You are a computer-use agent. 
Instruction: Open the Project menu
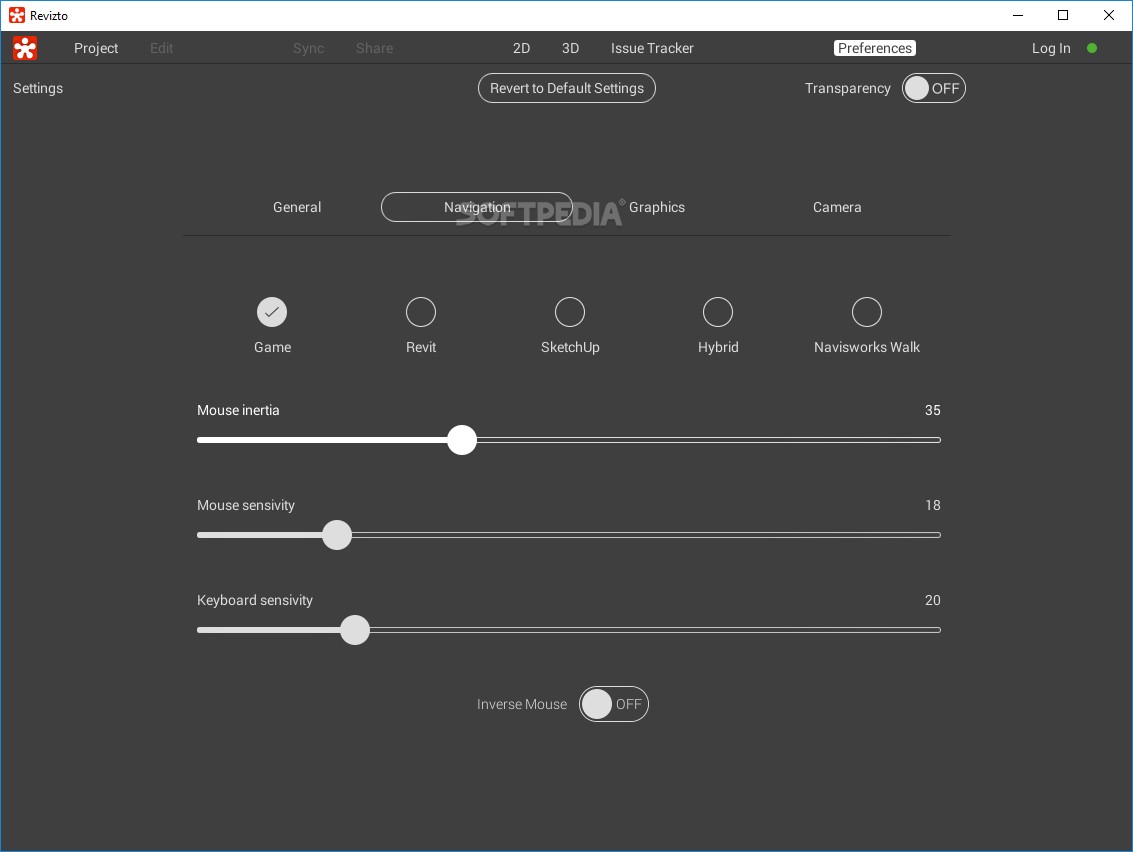click(x=96, y=48)
